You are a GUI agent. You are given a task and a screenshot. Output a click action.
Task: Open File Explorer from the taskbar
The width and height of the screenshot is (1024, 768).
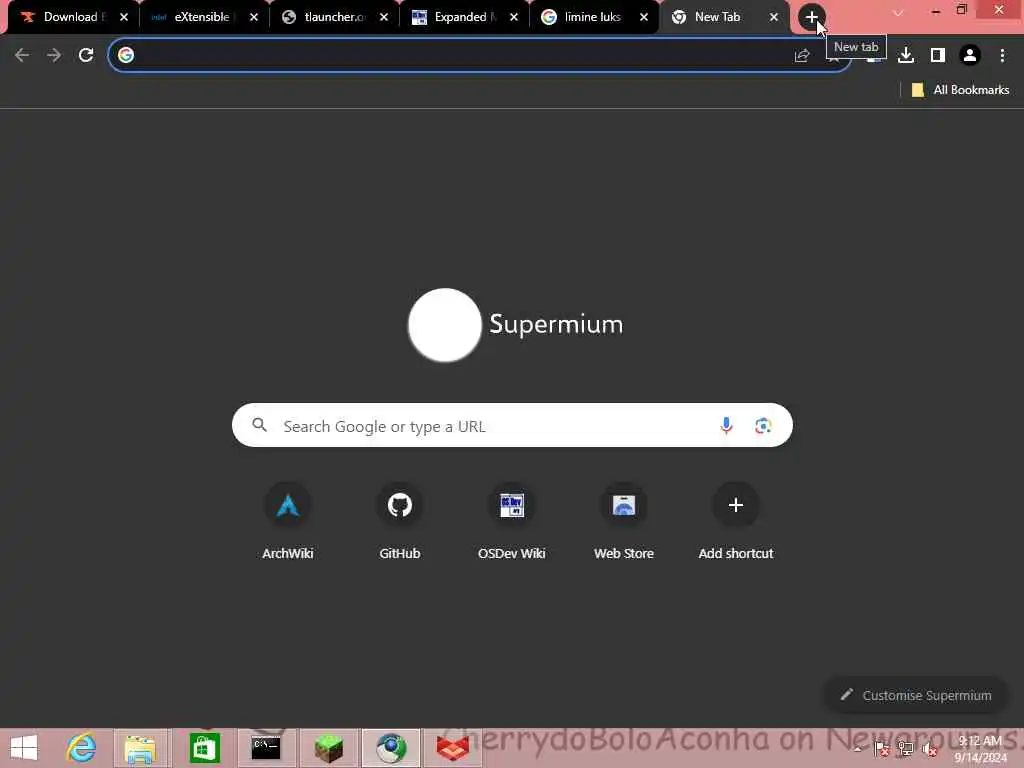tap(140, 748)
